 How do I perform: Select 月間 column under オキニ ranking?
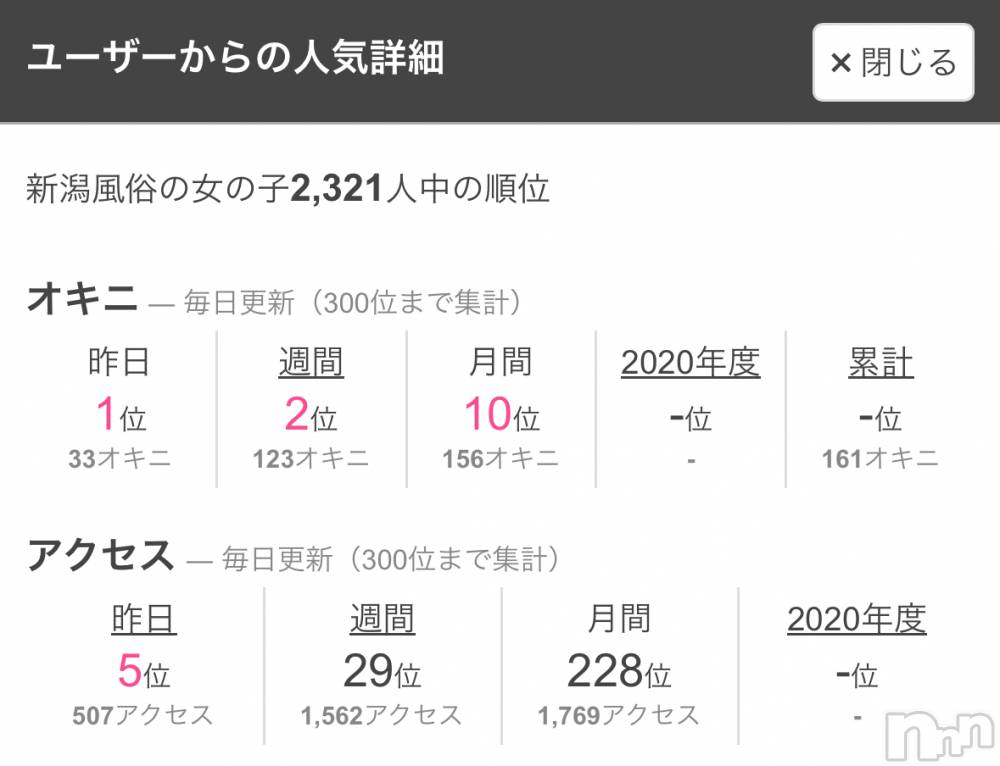(x=500, y=363)
